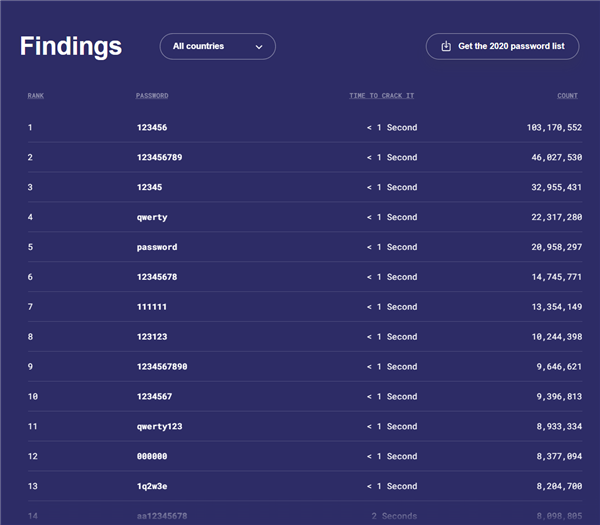The image size is (600, 525).
Task: Click rank number 12 in the table
Action: tap(33, 456)
